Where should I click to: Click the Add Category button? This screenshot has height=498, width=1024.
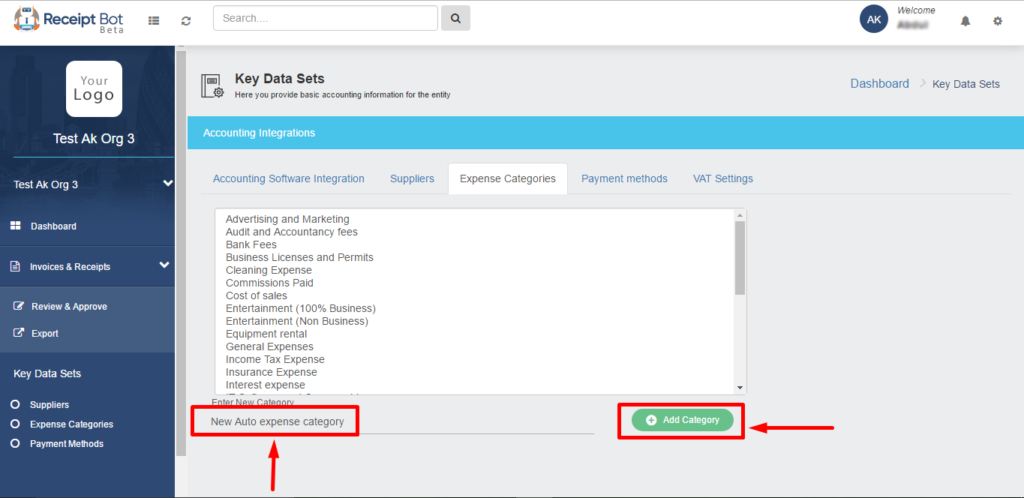coord(682,420)
